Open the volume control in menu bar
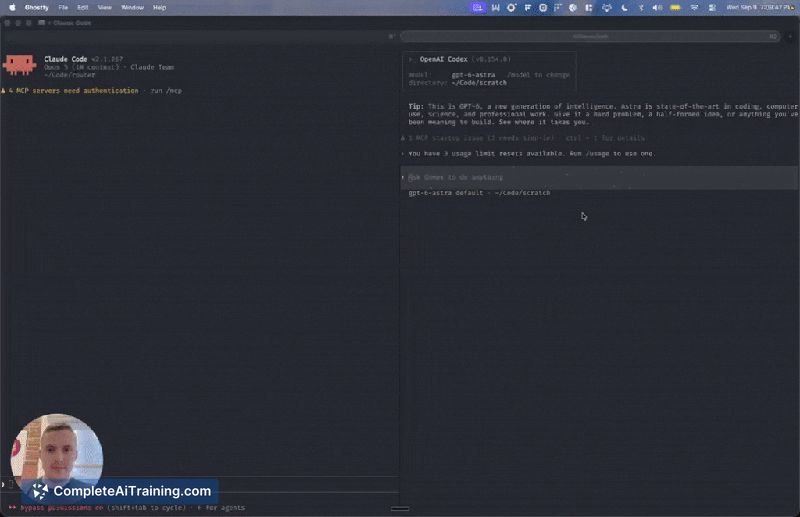Image resolution: width=800 pixels, height=517 pixels. point(658,8)
